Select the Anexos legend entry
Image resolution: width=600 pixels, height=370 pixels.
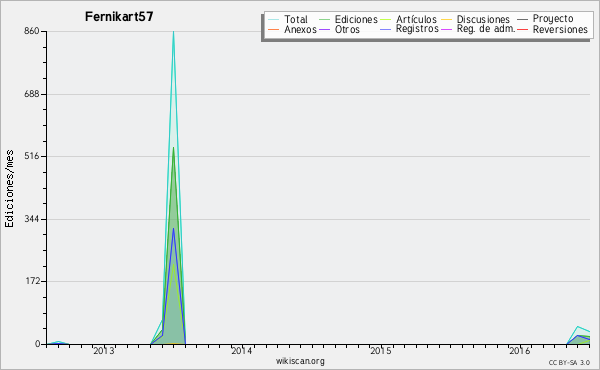292,29
